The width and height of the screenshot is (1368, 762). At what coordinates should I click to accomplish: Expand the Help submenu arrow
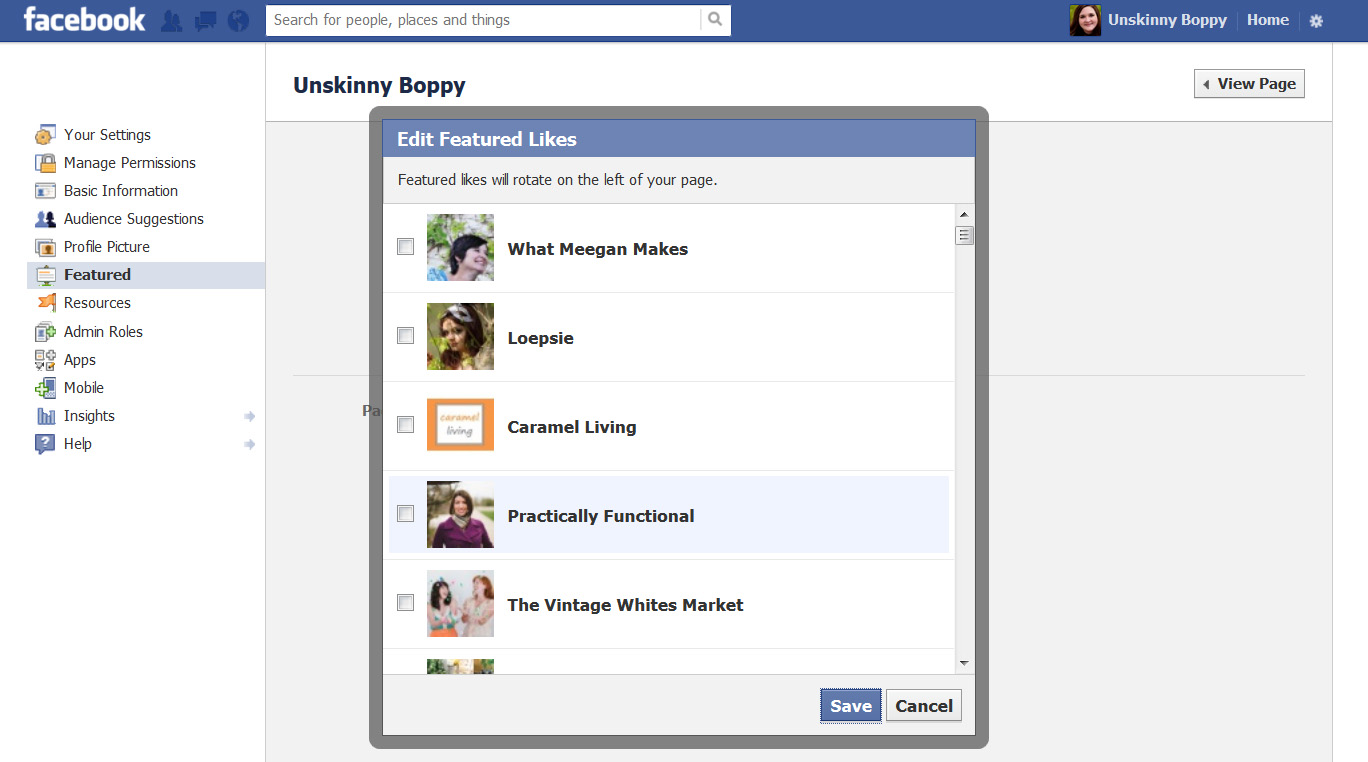point(250,444)
